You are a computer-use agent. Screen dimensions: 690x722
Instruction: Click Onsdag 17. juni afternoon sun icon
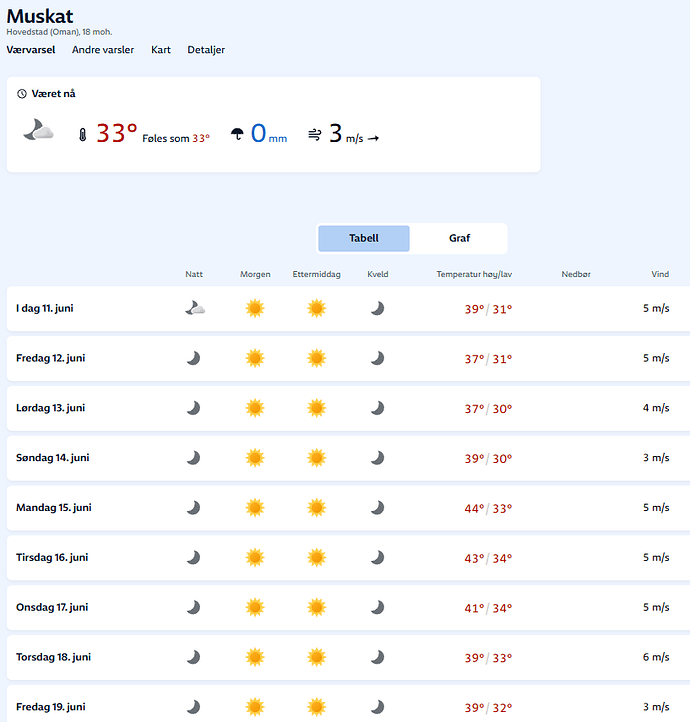coord(317,607)
